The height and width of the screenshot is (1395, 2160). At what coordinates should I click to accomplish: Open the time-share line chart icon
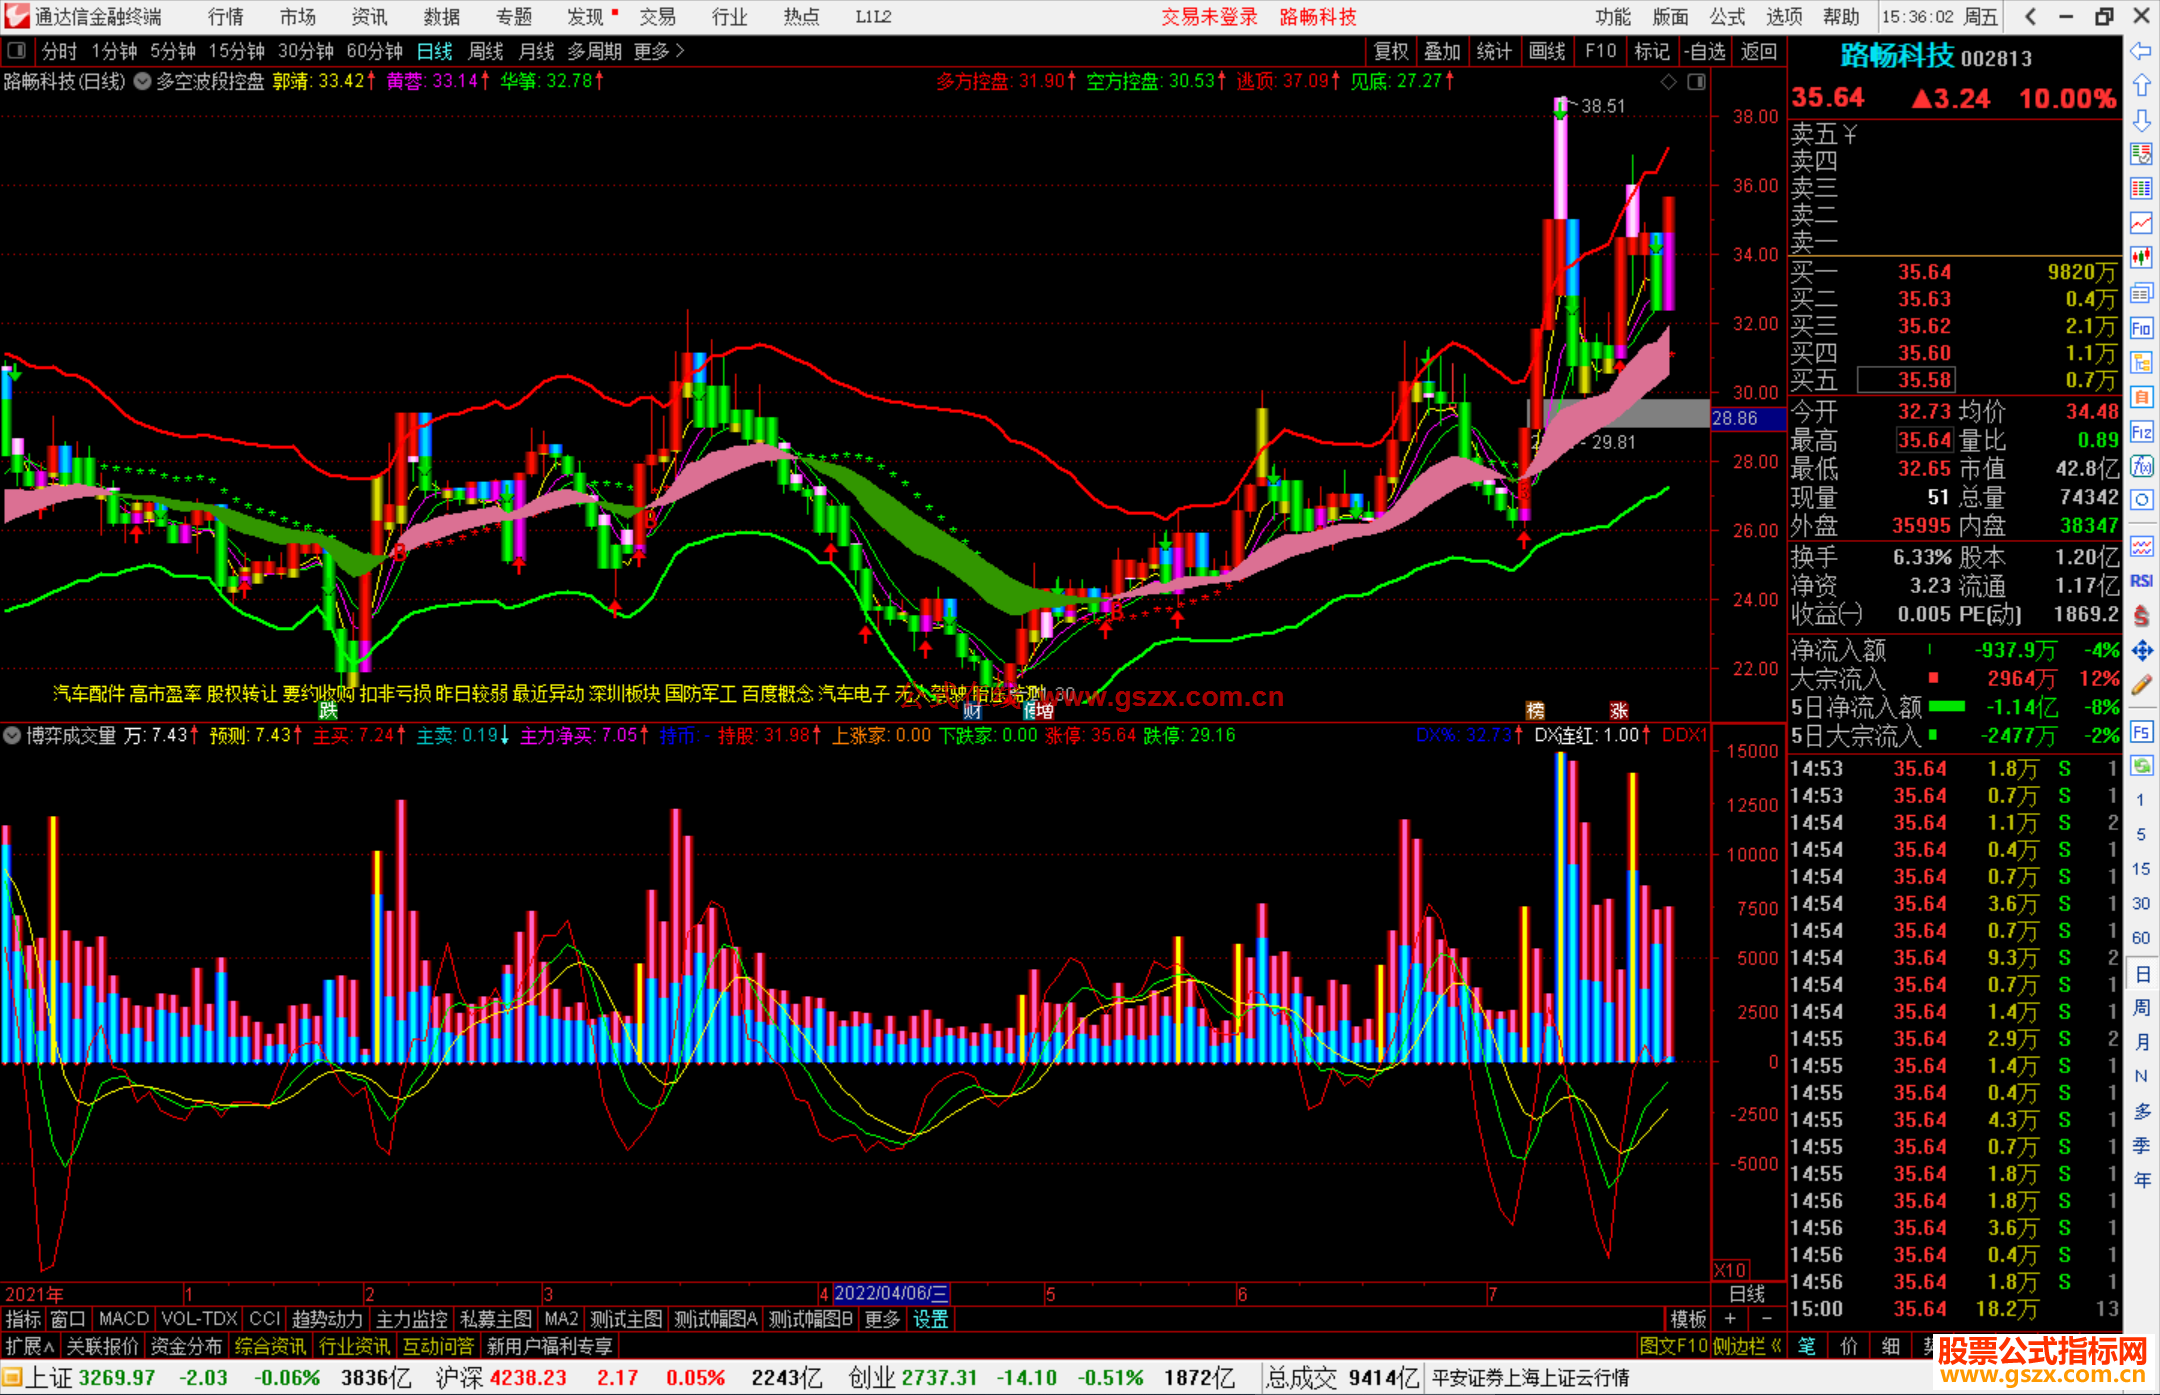point(2141,223)
